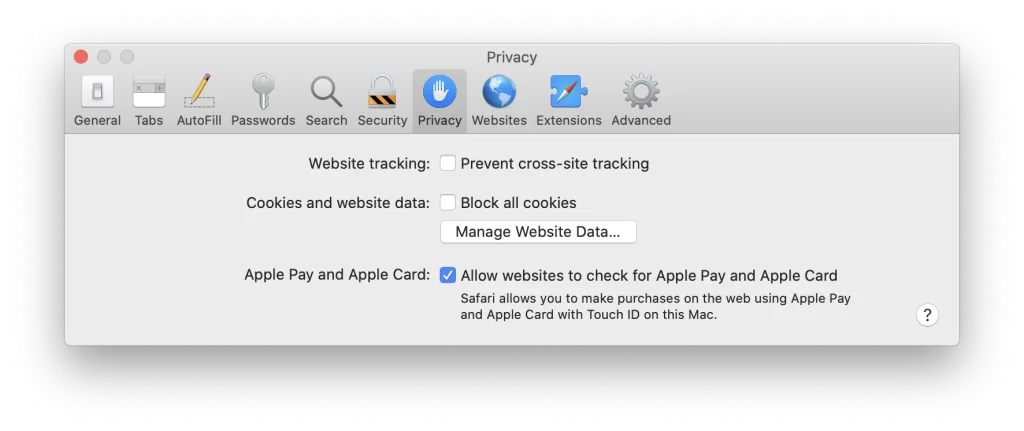Viewport: 1024px width, 431px height.
Task: Open the Websites globe pane
Action: [x=499, y=93]
